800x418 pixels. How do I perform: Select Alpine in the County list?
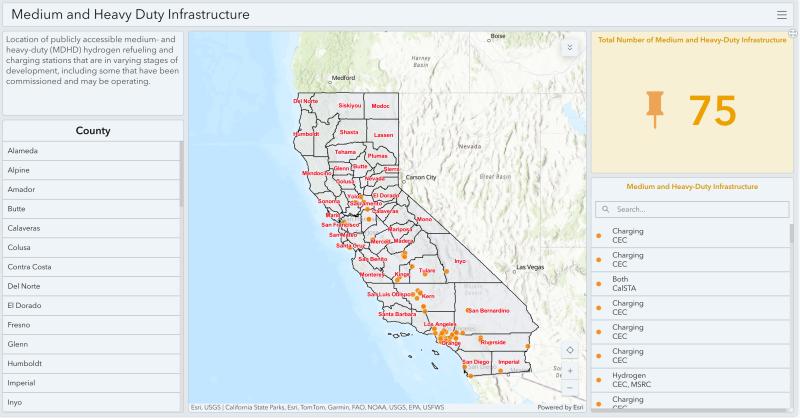pyautogui.click(x=92, y=170)
